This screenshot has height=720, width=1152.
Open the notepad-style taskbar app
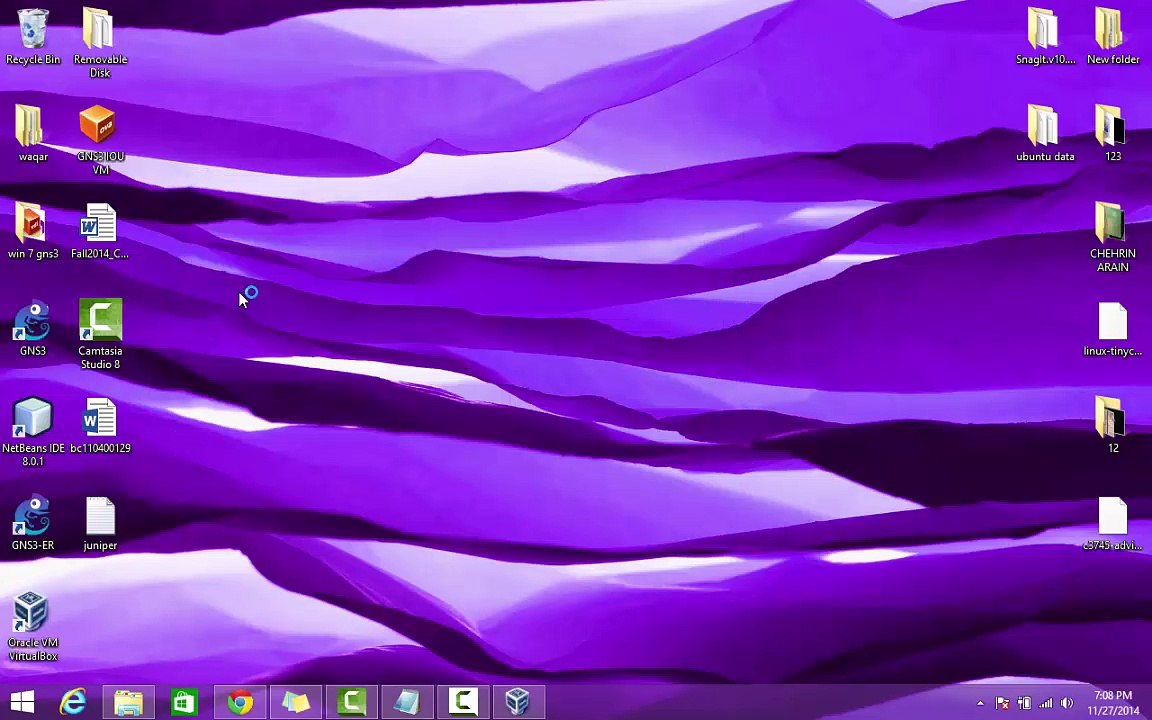pyautogui.click(x=408, y=702)
